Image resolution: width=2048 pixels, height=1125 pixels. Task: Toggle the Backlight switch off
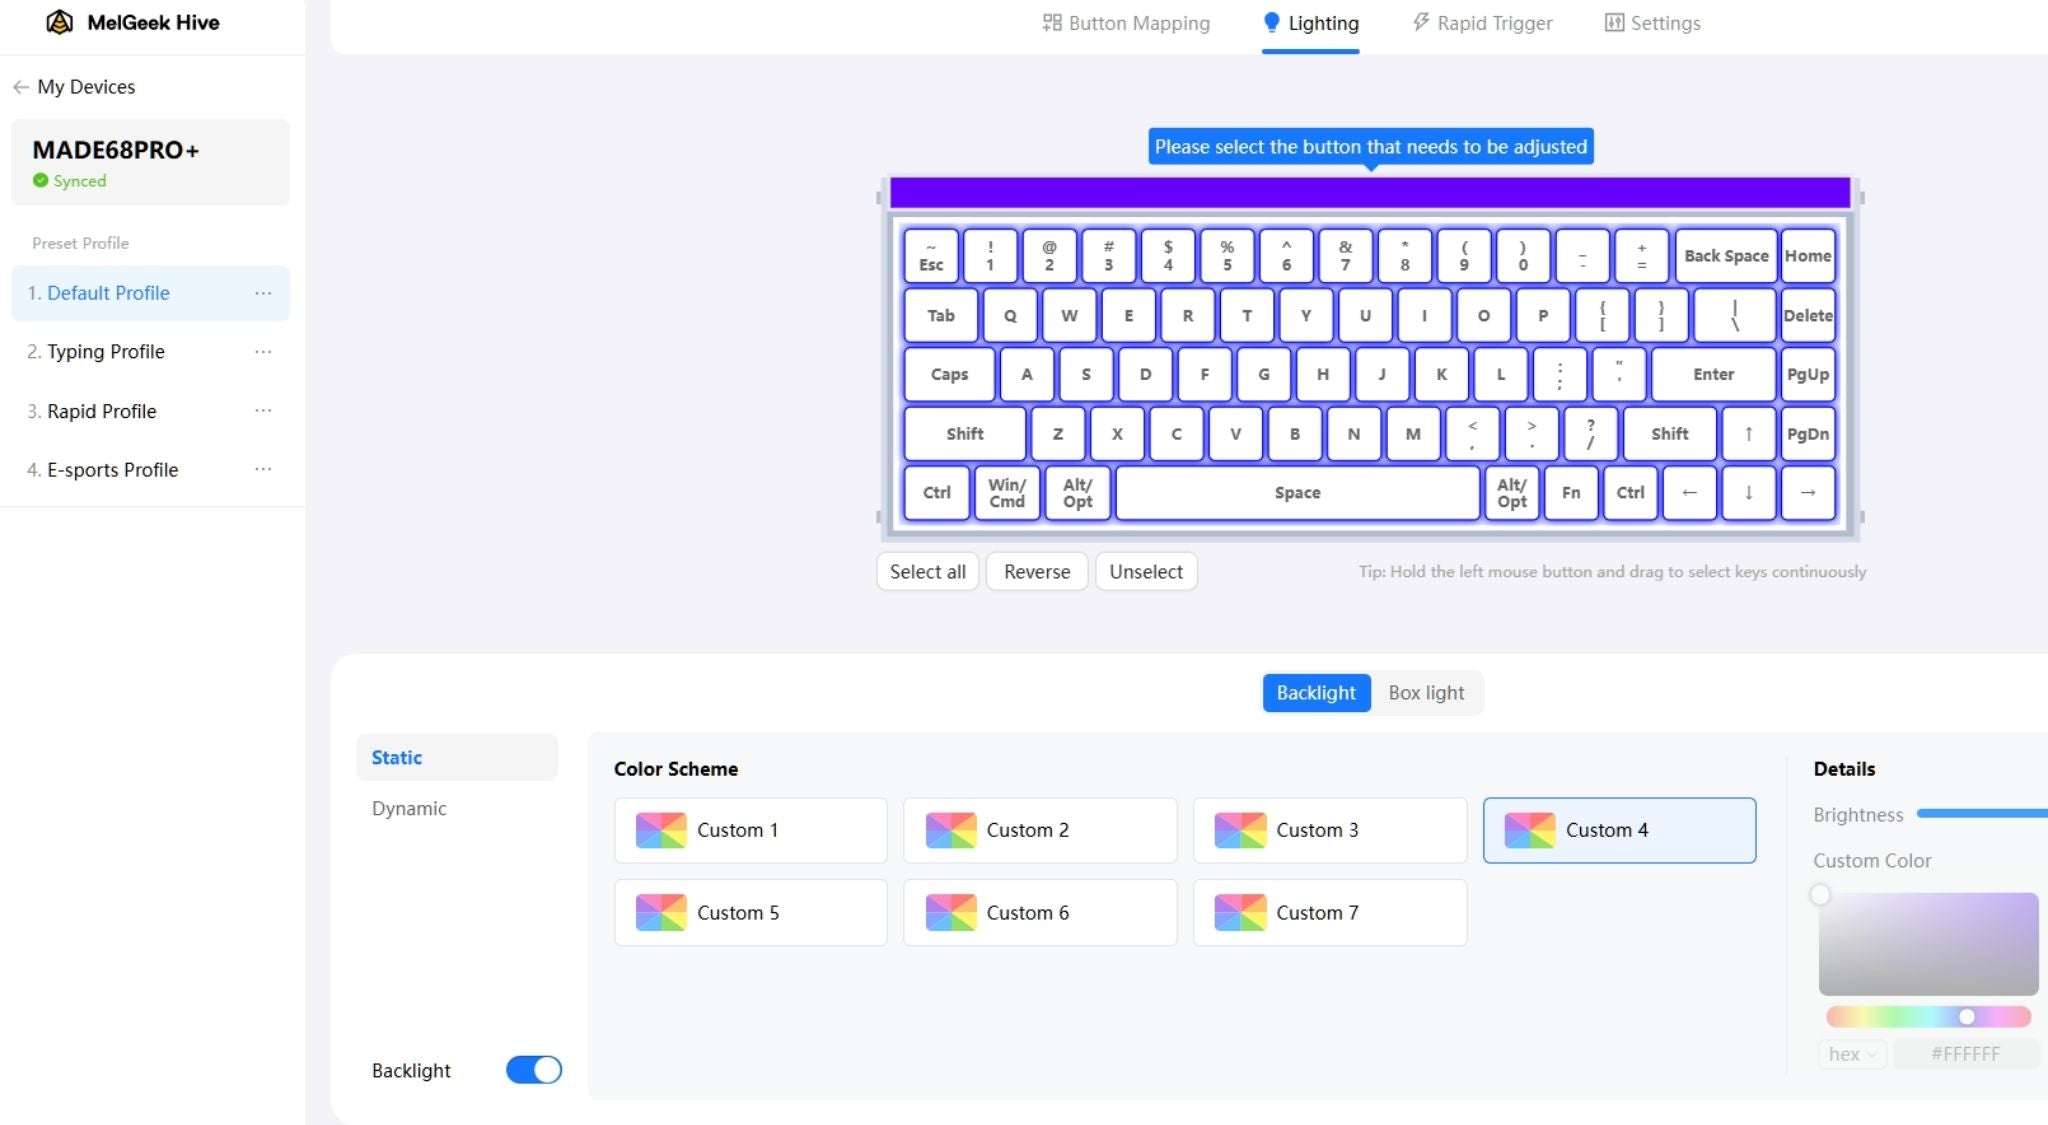click(x=534, y=1070)
